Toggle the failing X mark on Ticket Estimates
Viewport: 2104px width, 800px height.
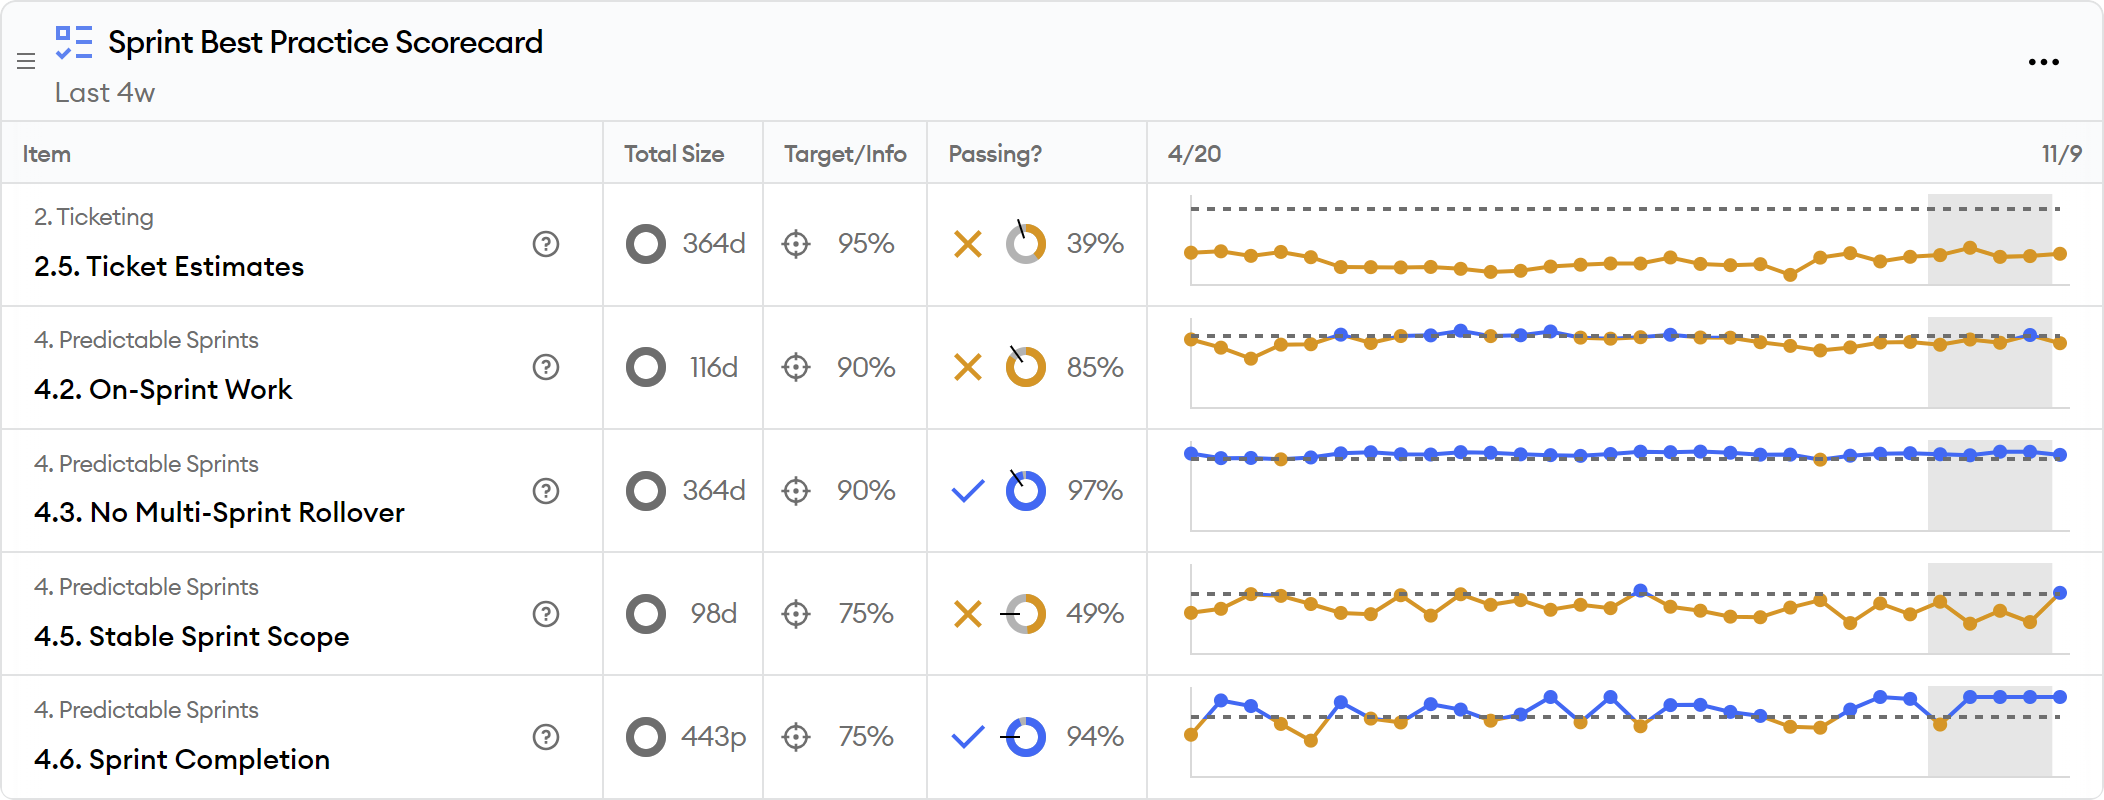click(966, 244)
